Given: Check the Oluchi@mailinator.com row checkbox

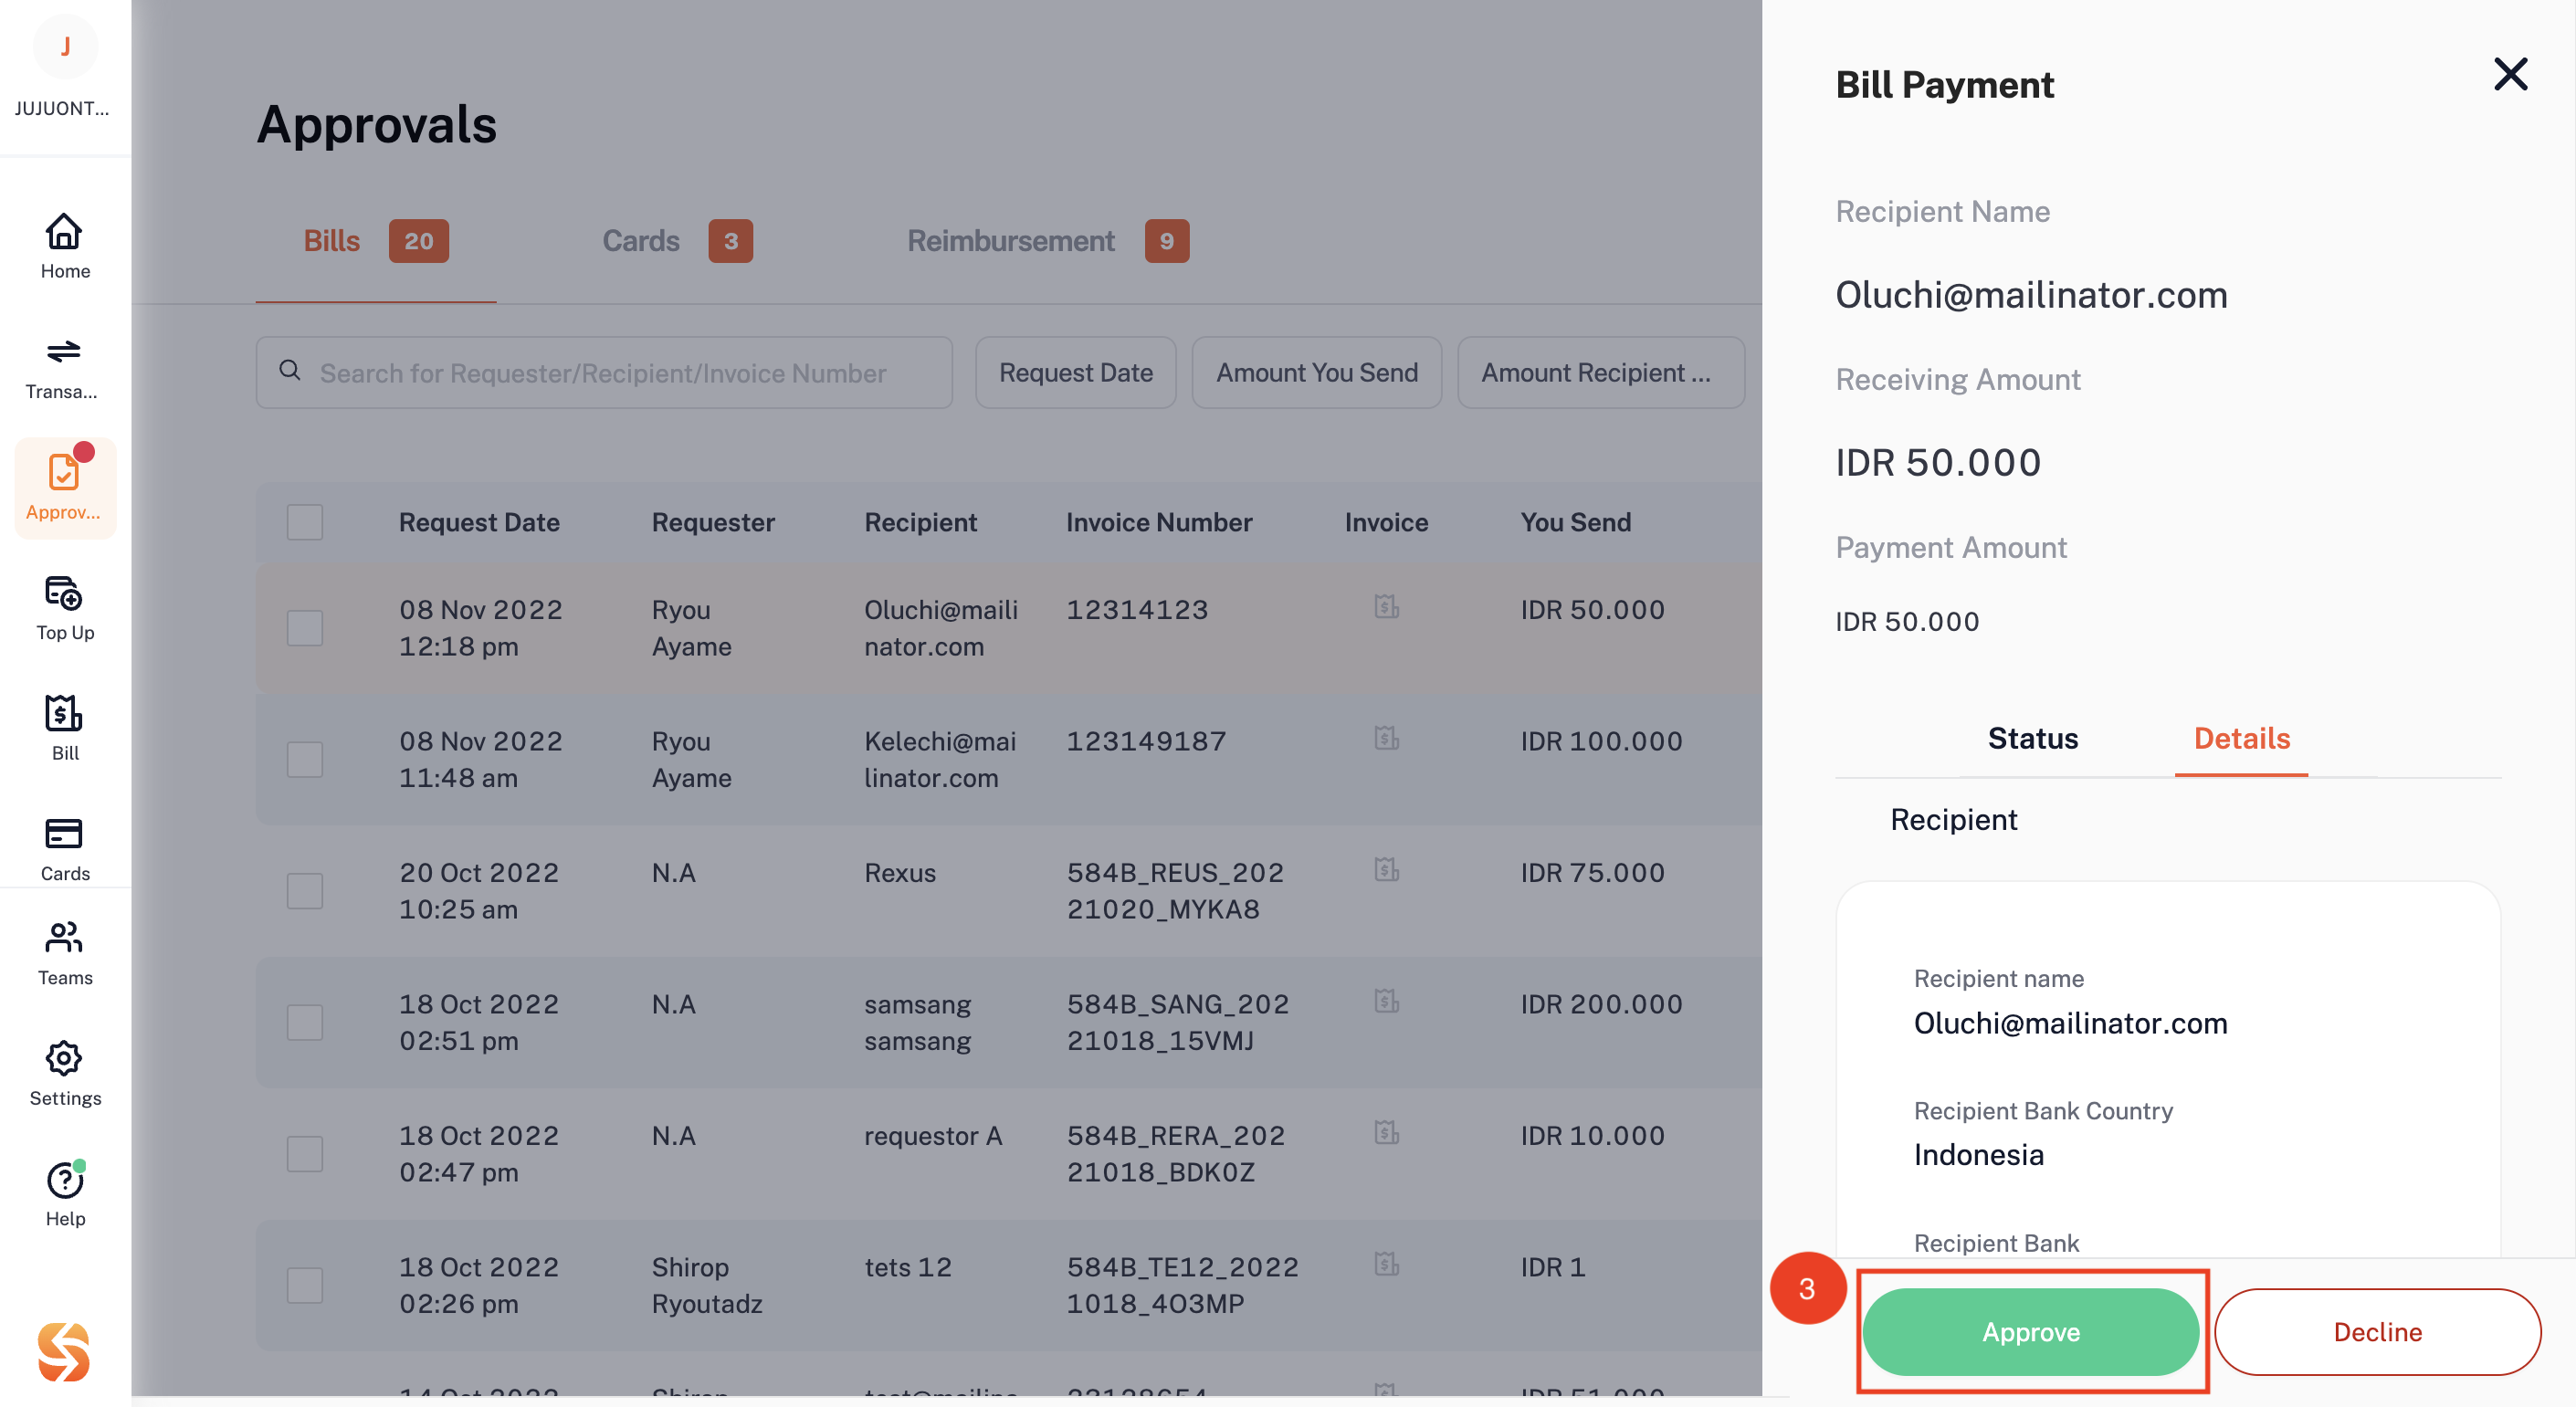Looking at the screenshot, I should [305, 628].
